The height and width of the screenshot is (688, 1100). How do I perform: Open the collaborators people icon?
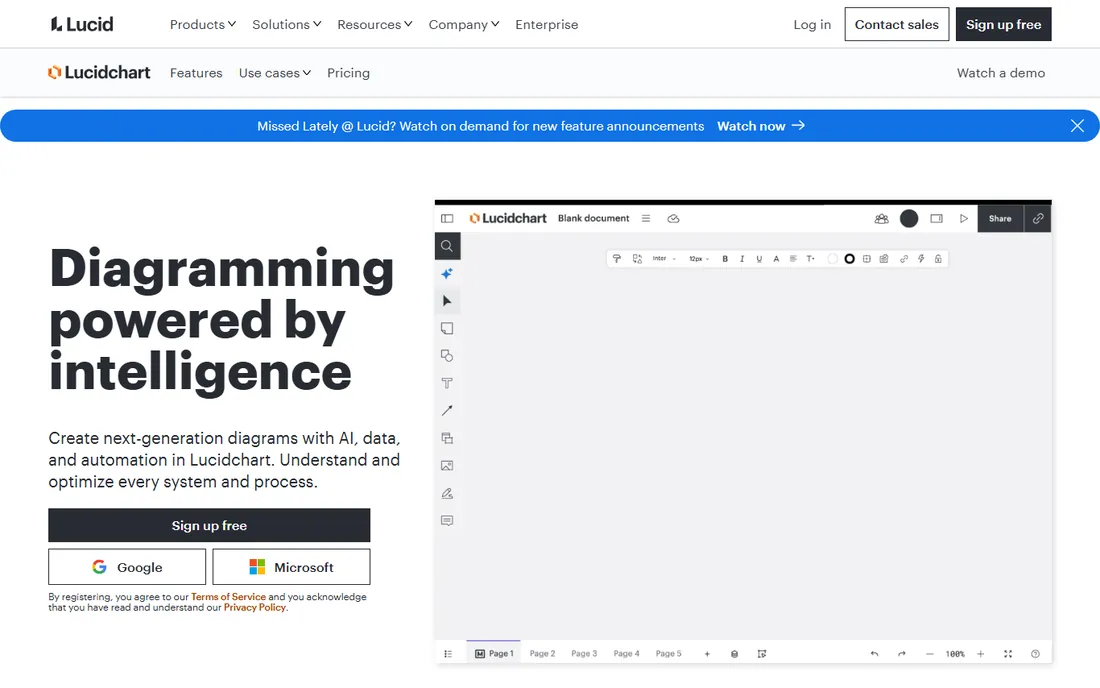[x=881, y=219]
